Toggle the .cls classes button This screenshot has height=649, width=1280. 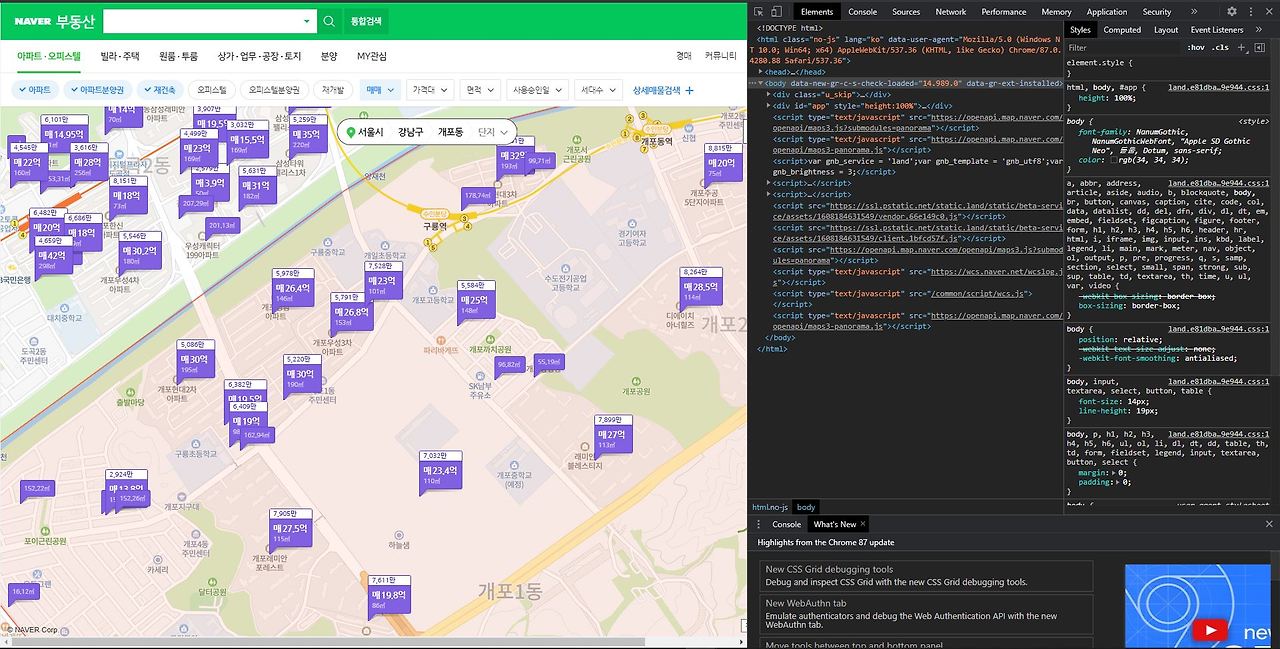click(x=1220, y=47)
